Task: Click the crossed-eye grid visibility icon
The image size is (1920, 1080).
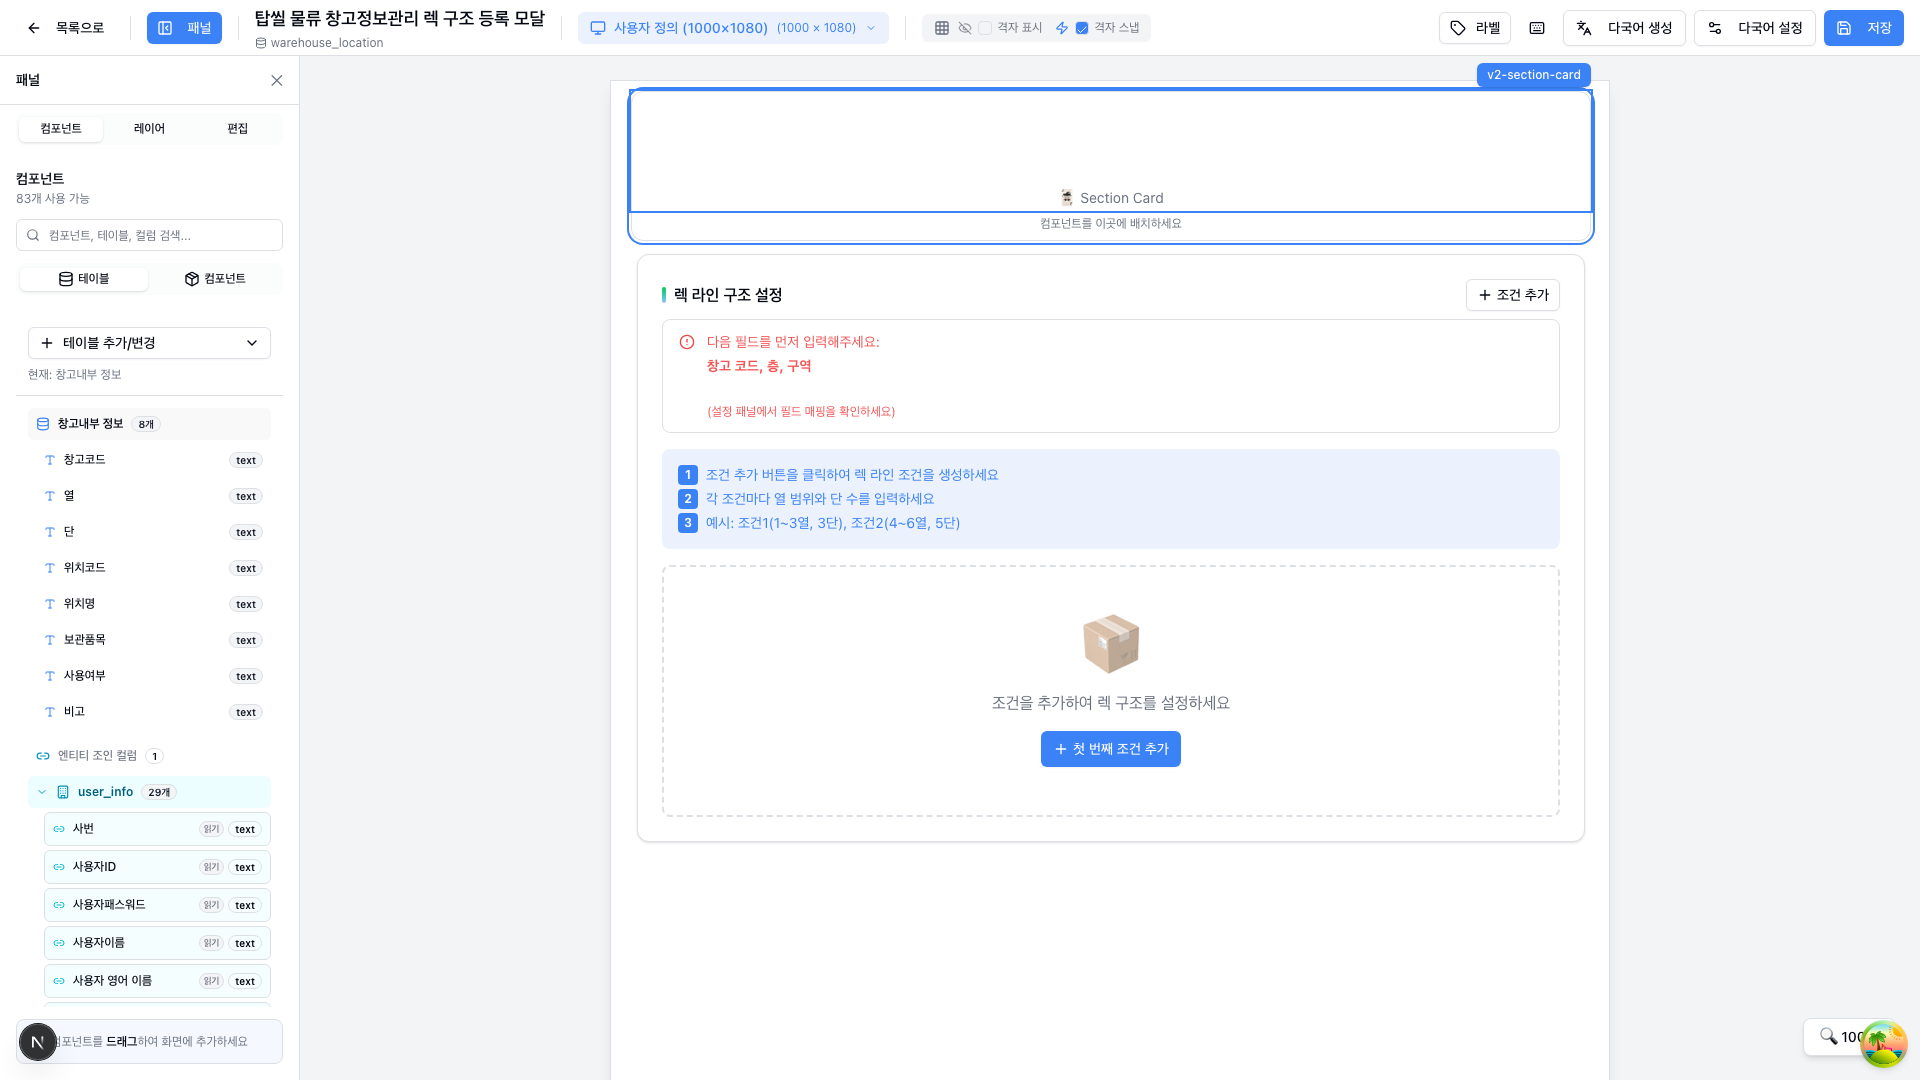Action: [x=964, y=28]
